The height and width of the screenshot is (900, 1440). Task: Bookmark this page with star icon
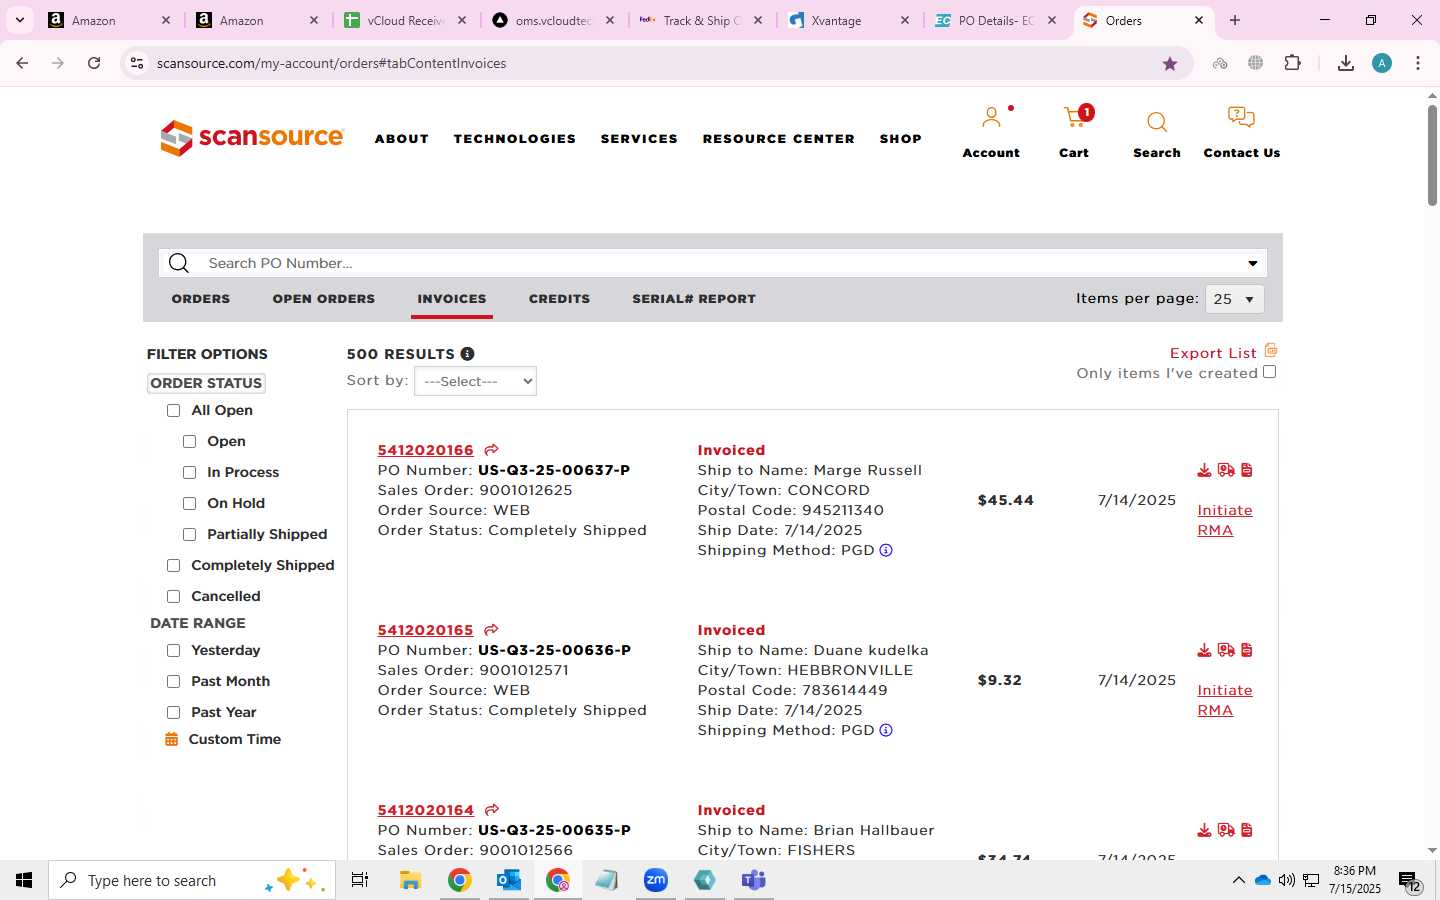pos(1170,63)
